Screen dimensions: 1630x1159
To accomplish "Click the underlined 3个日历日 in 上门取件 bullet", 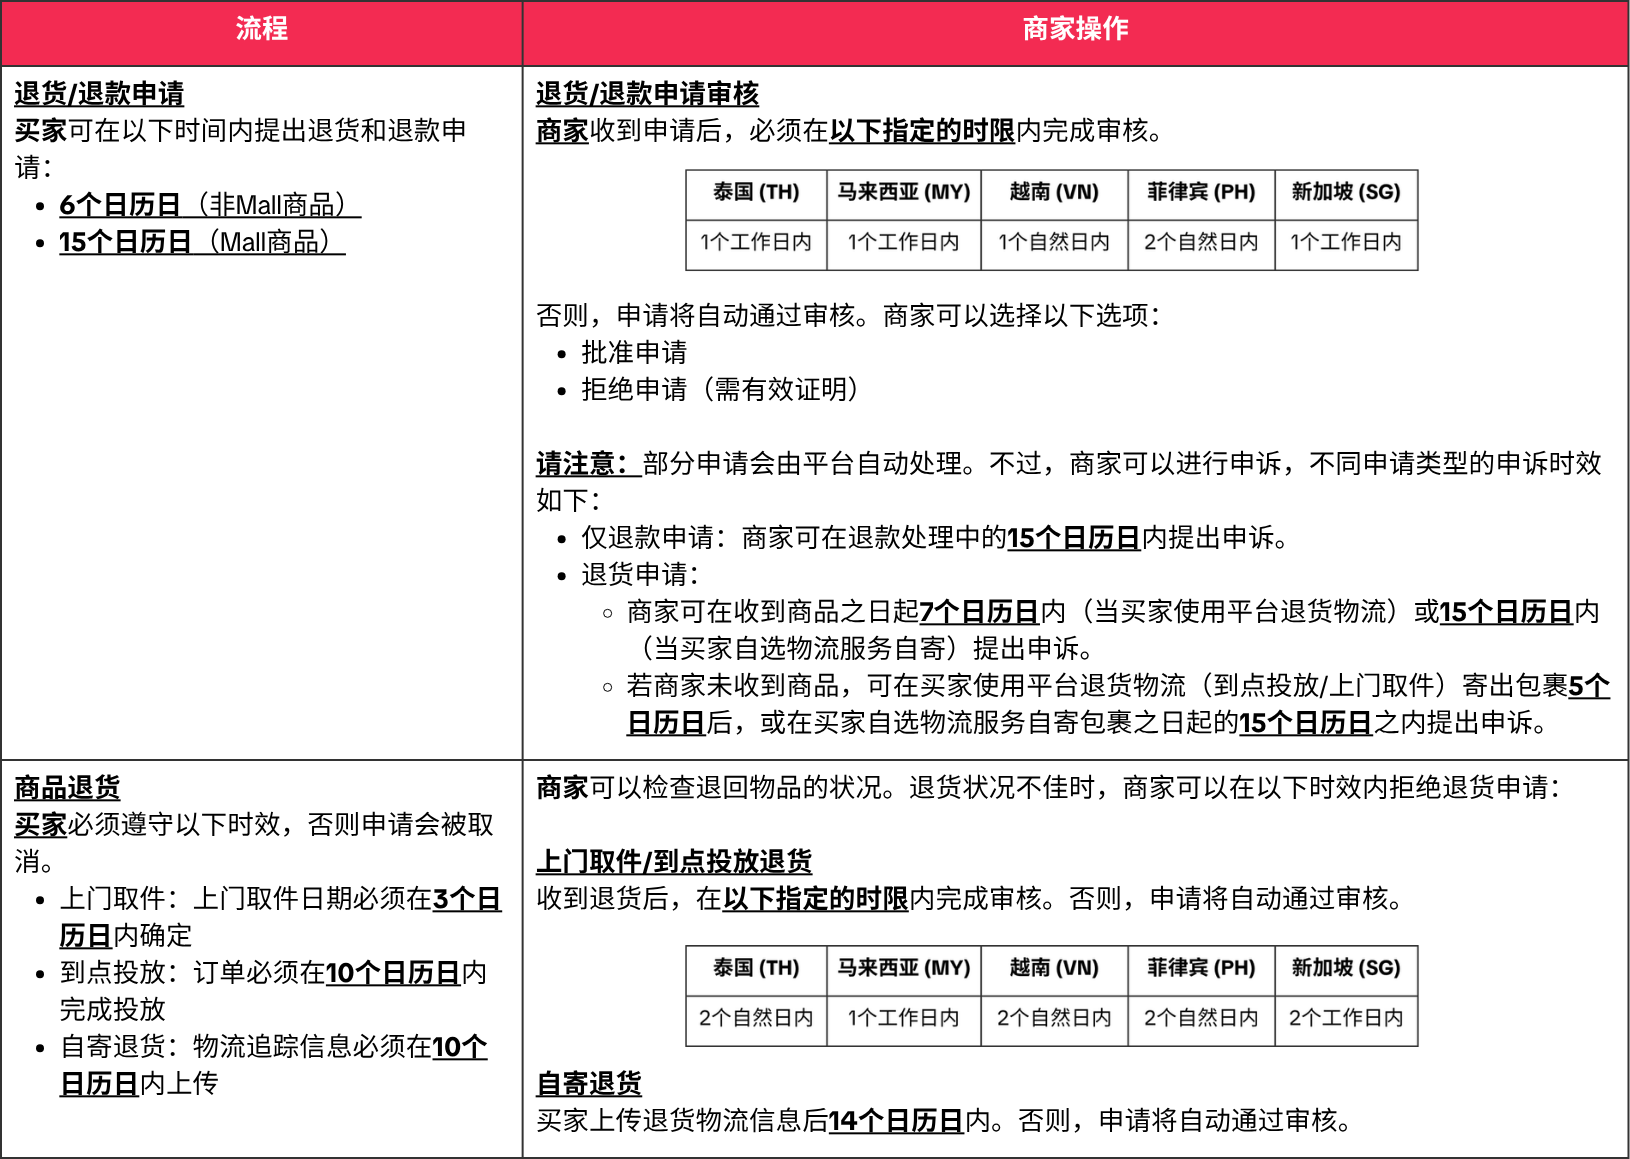I will (467, 899).
